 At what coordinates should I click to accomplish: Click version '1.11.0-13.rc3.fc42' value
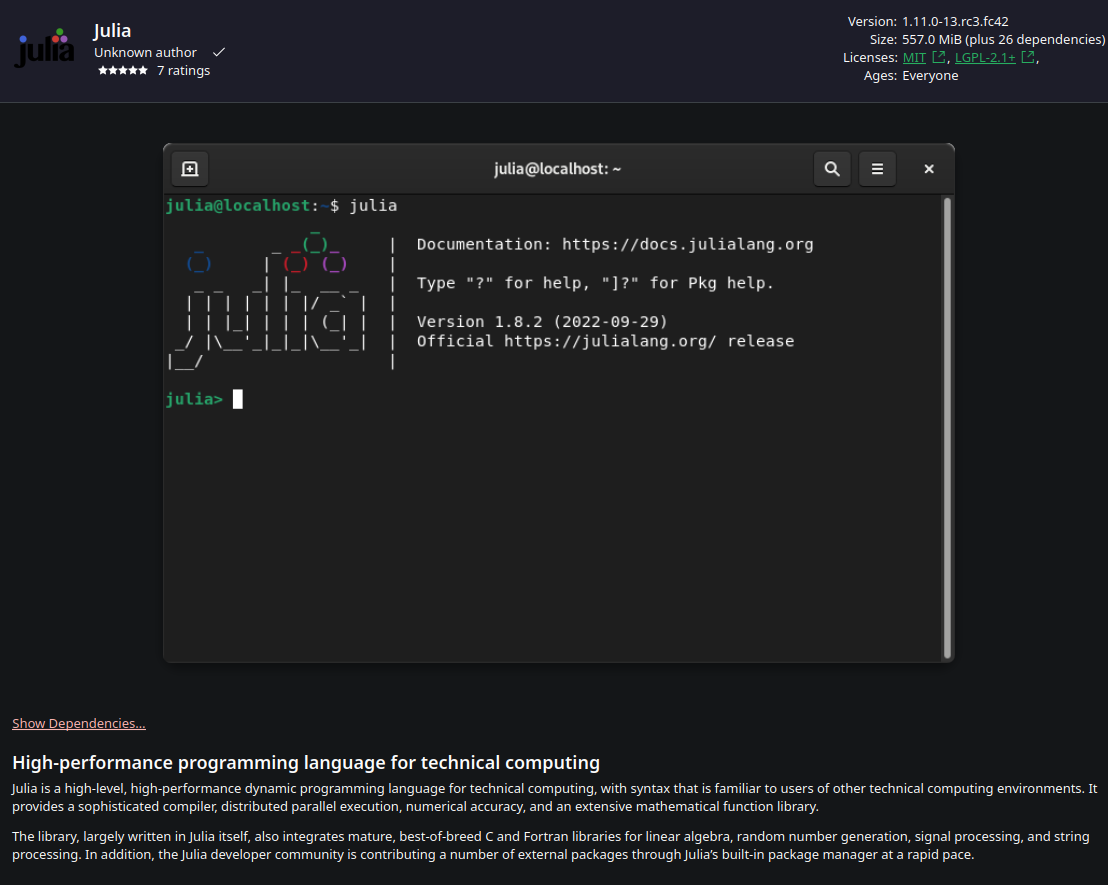(955, 22)
